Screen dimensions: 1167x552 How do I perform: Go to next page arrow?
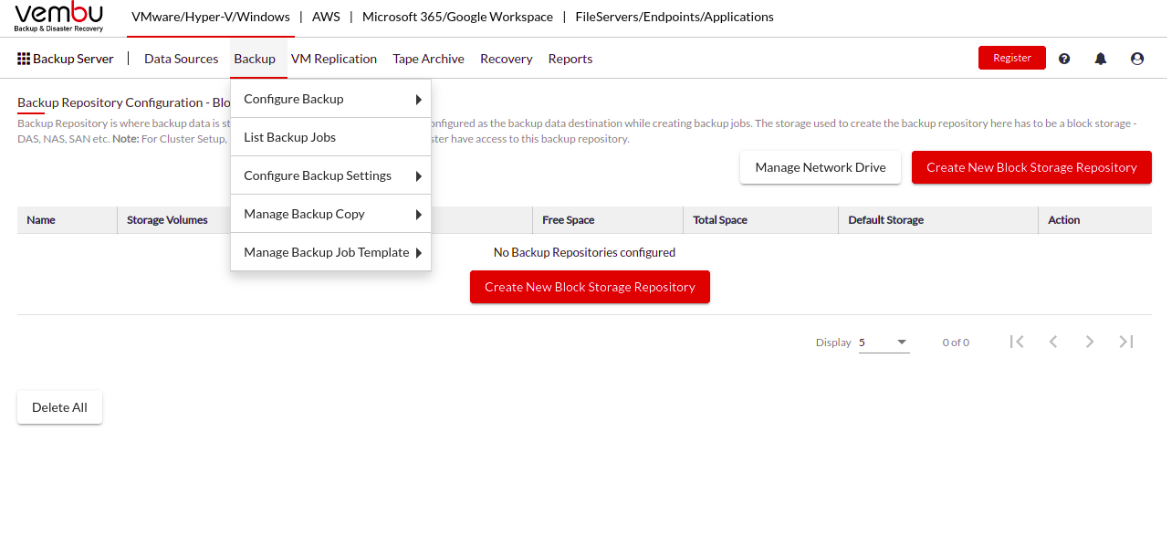1090,341
